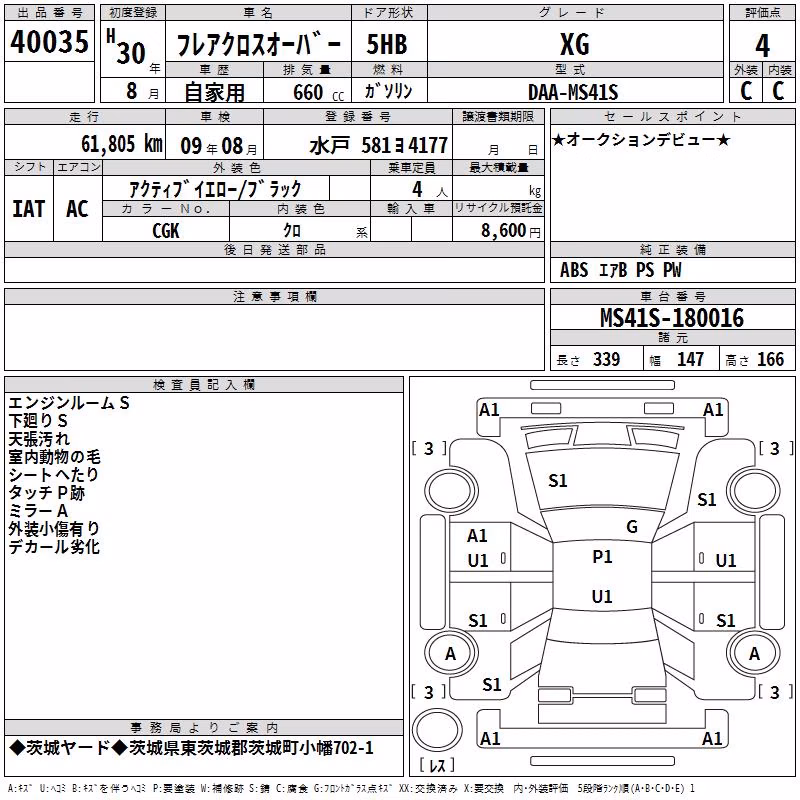Click the fuel type ガソリン
The width and height of the screenshot is (800, 800).
(388, 91)
